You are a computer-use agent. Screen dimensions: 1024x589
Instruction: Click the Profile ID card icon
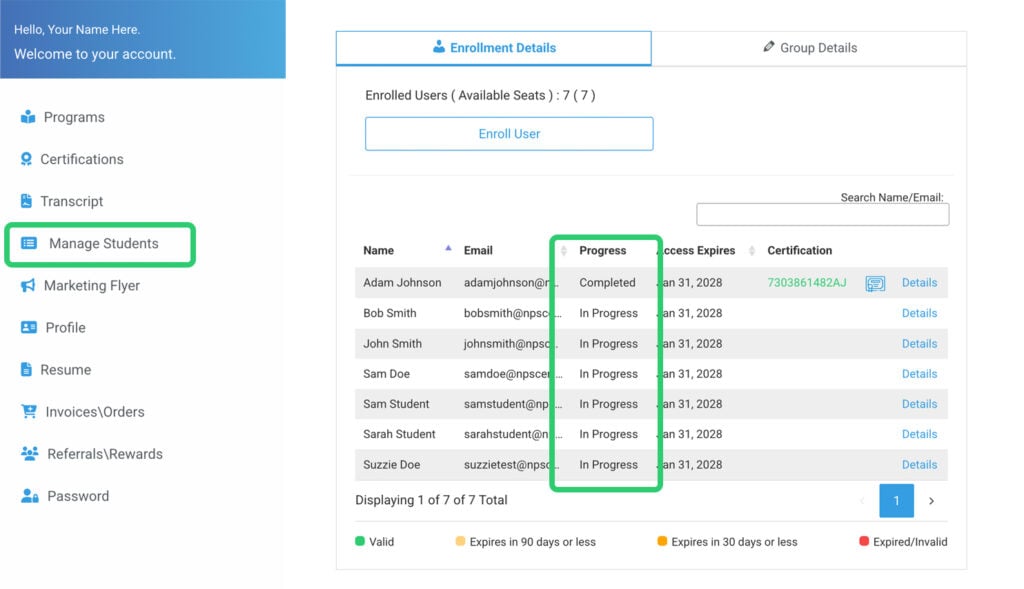[29, 327]
